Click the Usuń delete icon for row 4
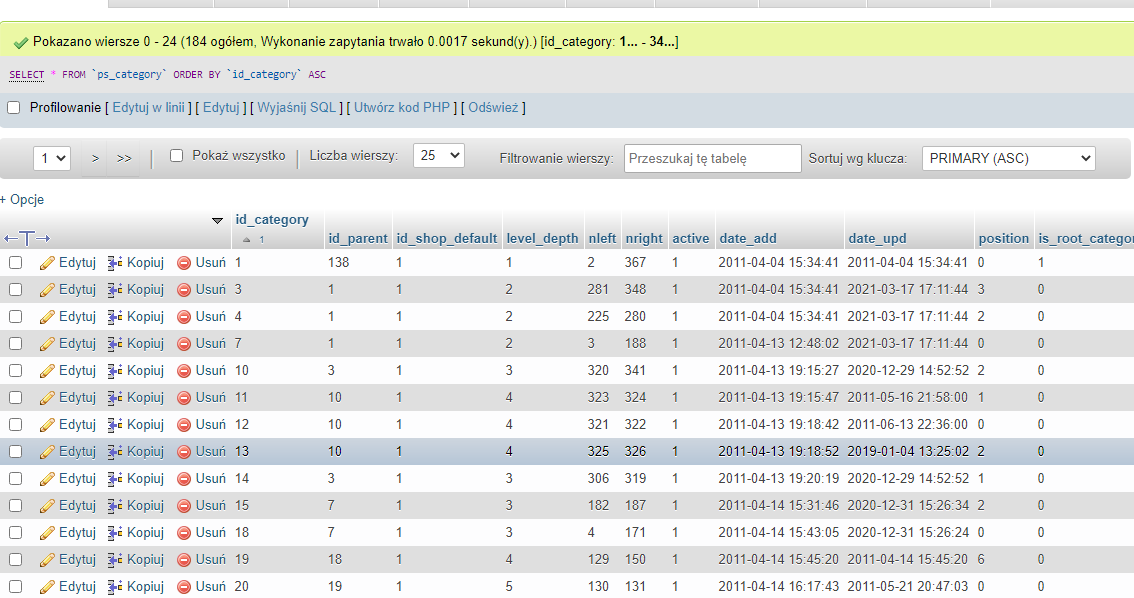Viewport: 1134px width, 598px height. [184, 317]
